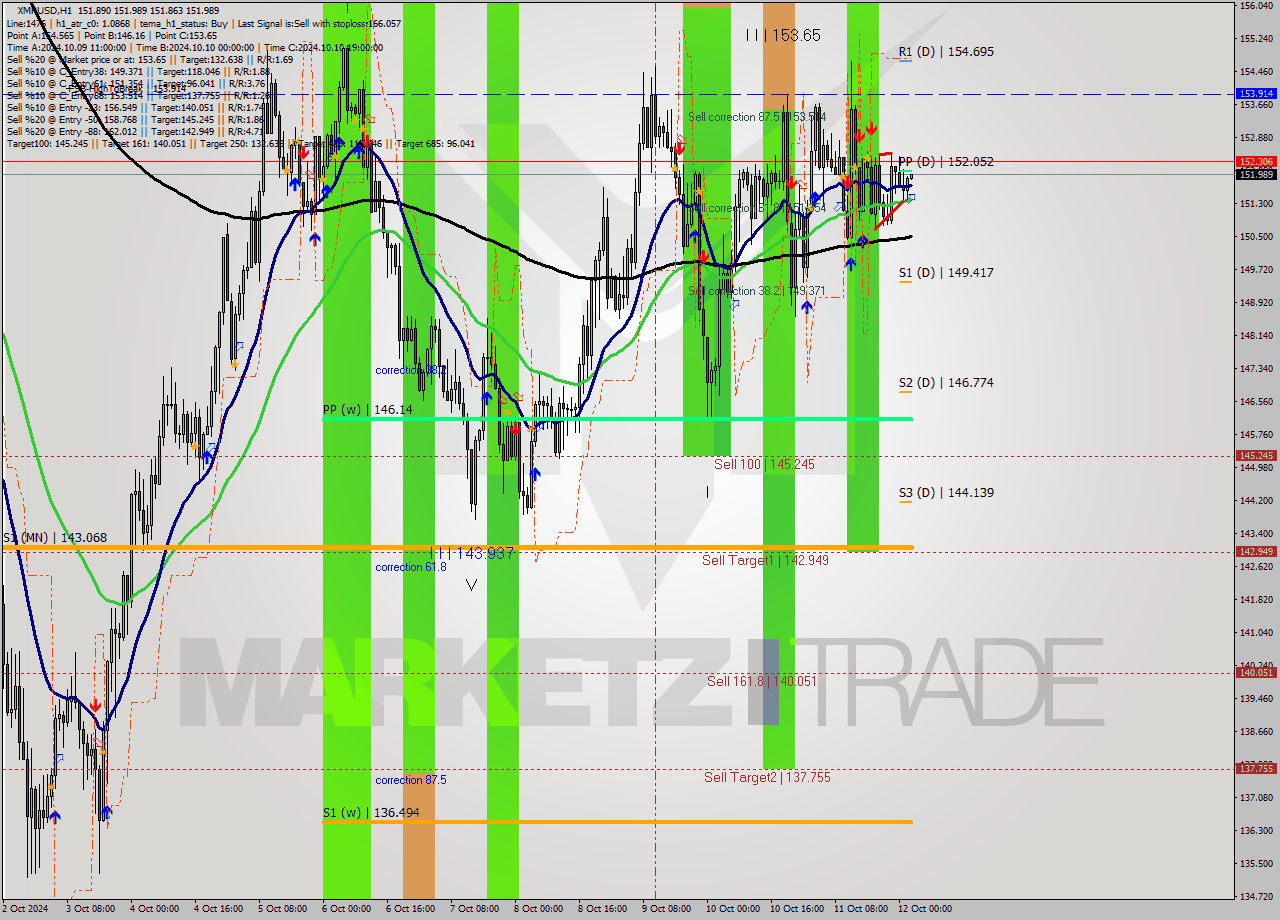This screenshot has height=920, width=1280.
Task: Click the 'Sell %20 @ Entry -88' line
Action: pyautogui.click(x=135, y=131)
